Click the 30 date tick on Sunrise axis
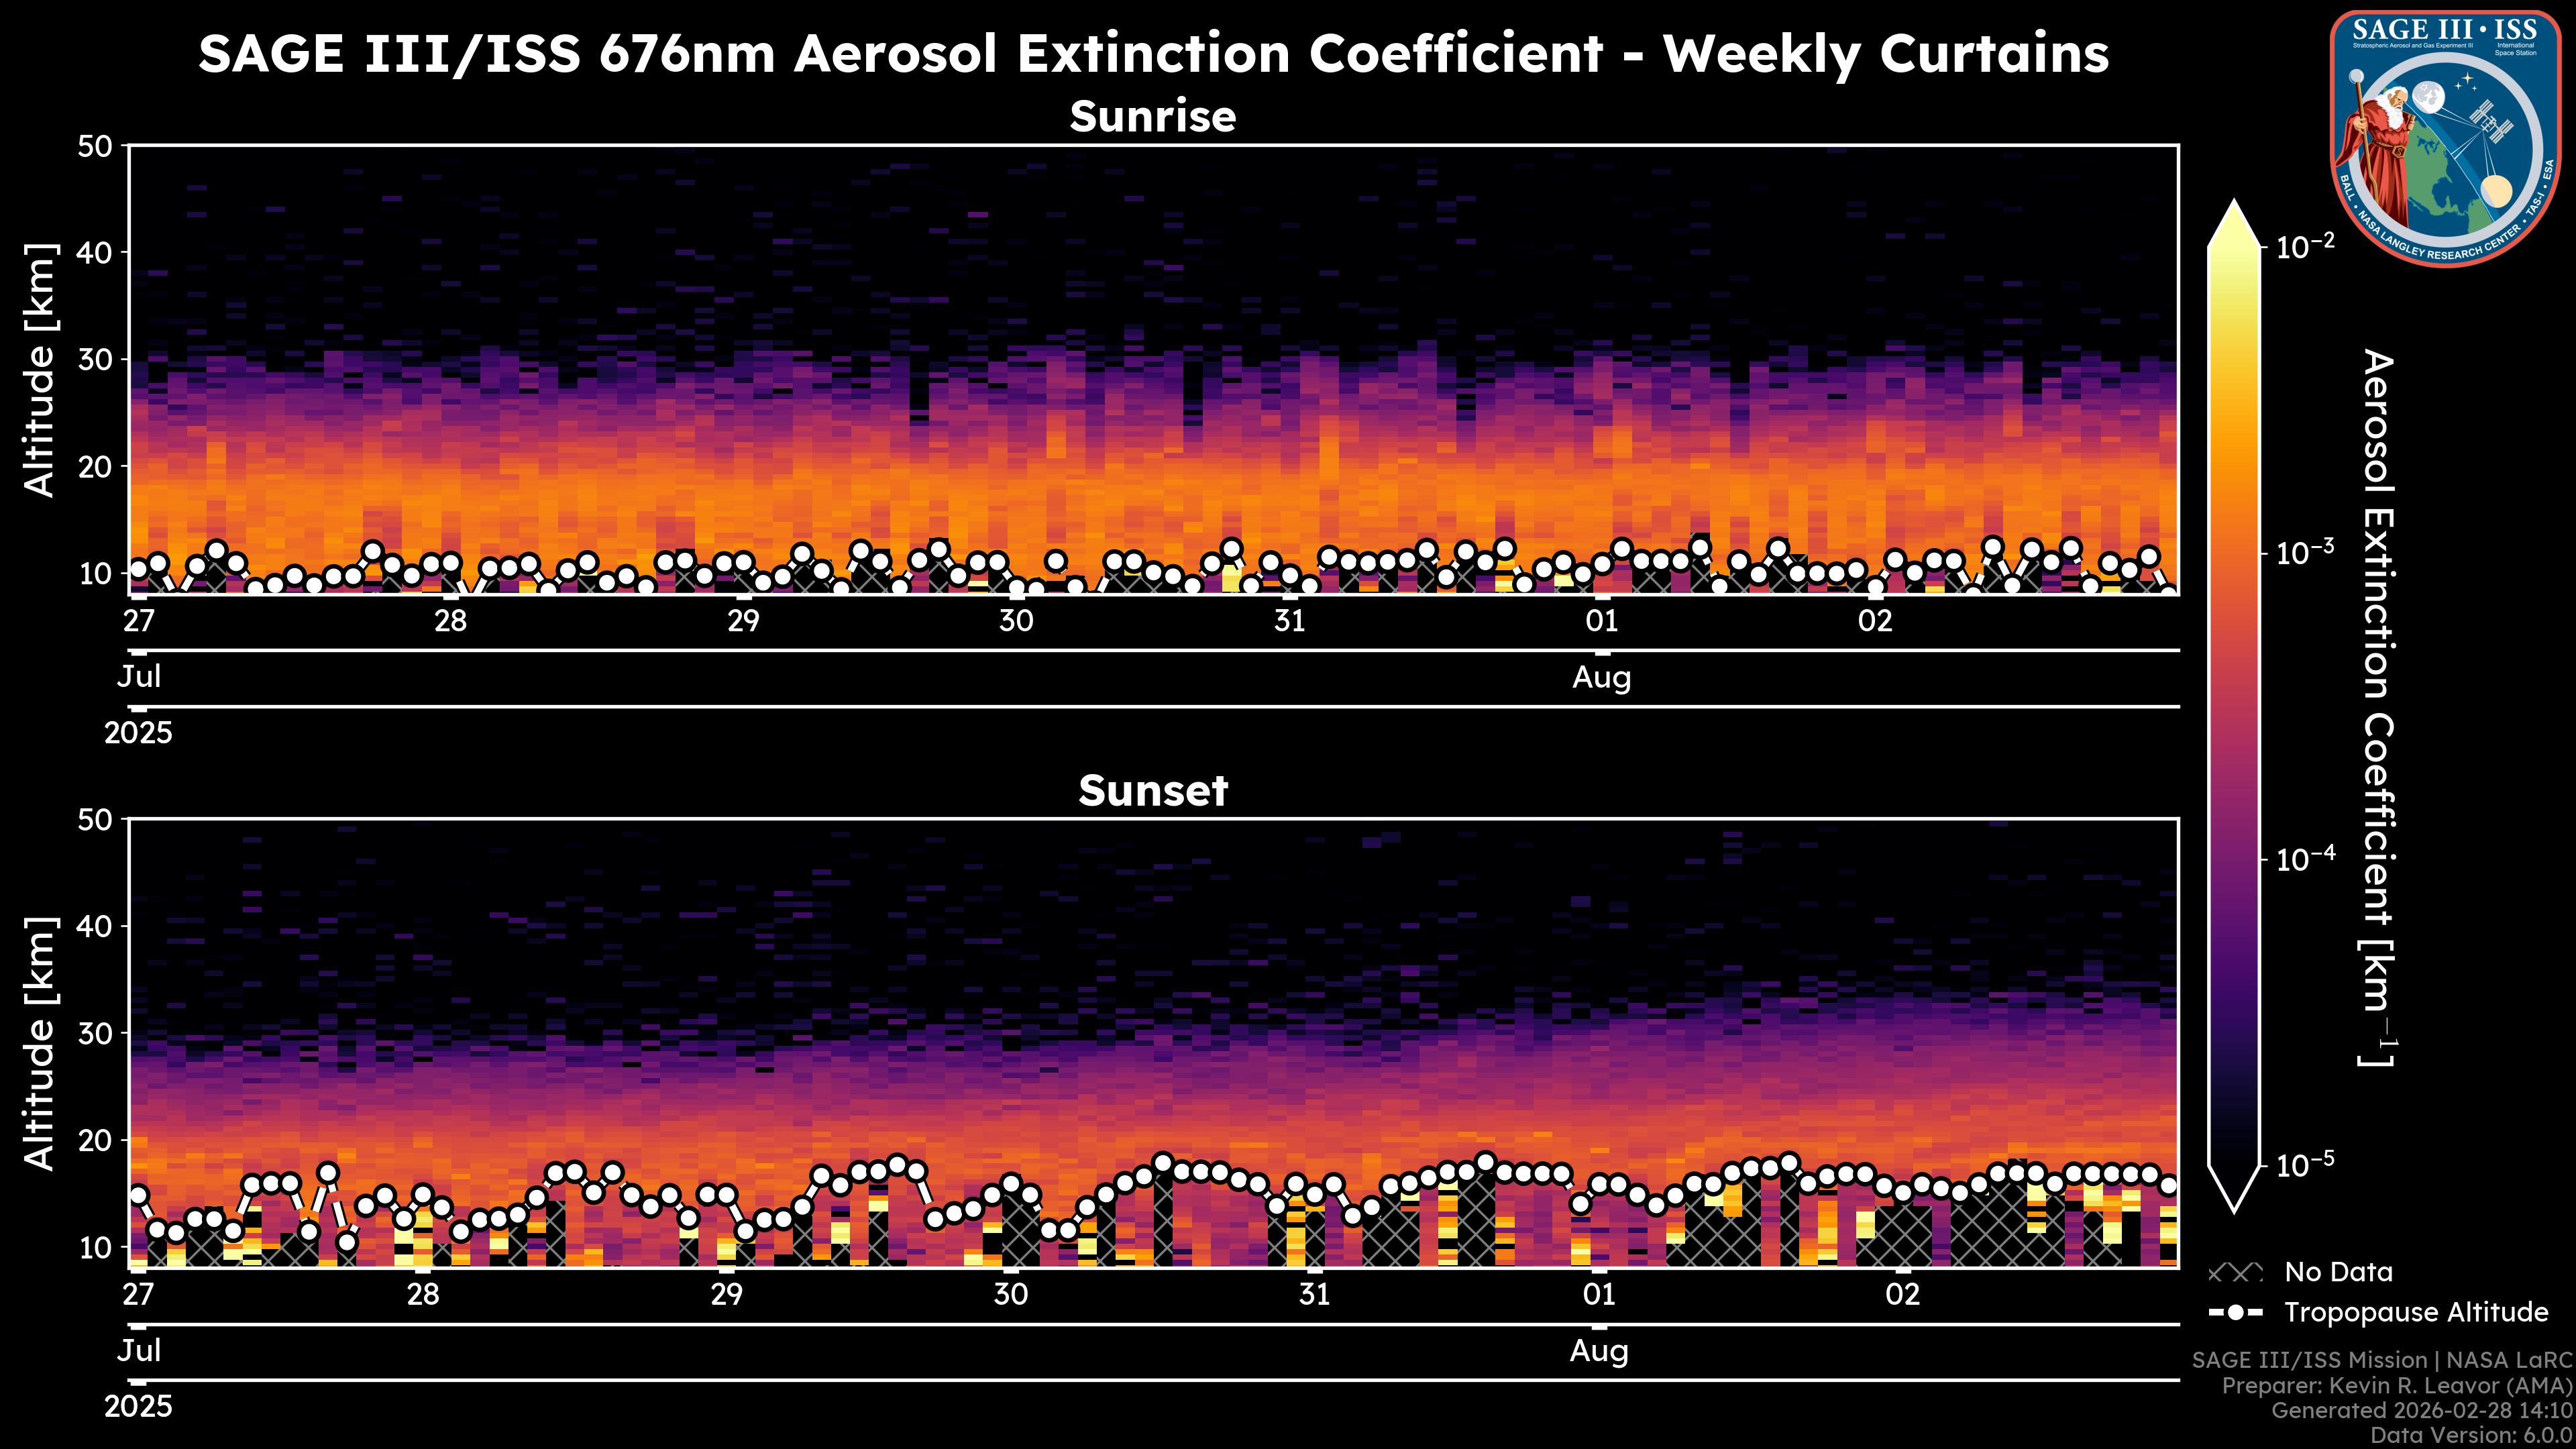Screen dimensions: 2576x1449 click(x=1015, y=621)
